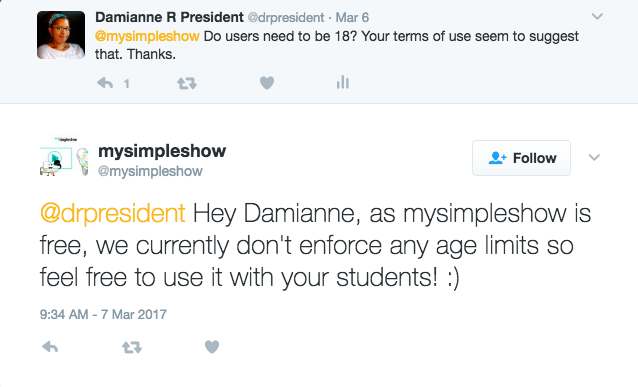Follow the mysimpleshow account
Viewport: 638px width, 387px height.
[x=521, y=158]
